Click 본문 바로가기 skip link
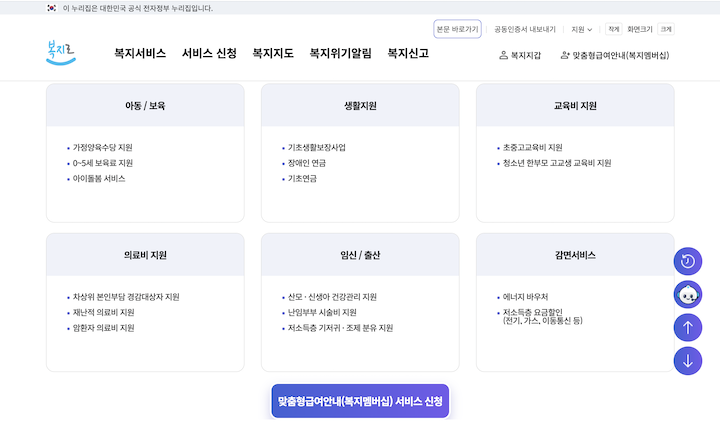 pos(457,29)
